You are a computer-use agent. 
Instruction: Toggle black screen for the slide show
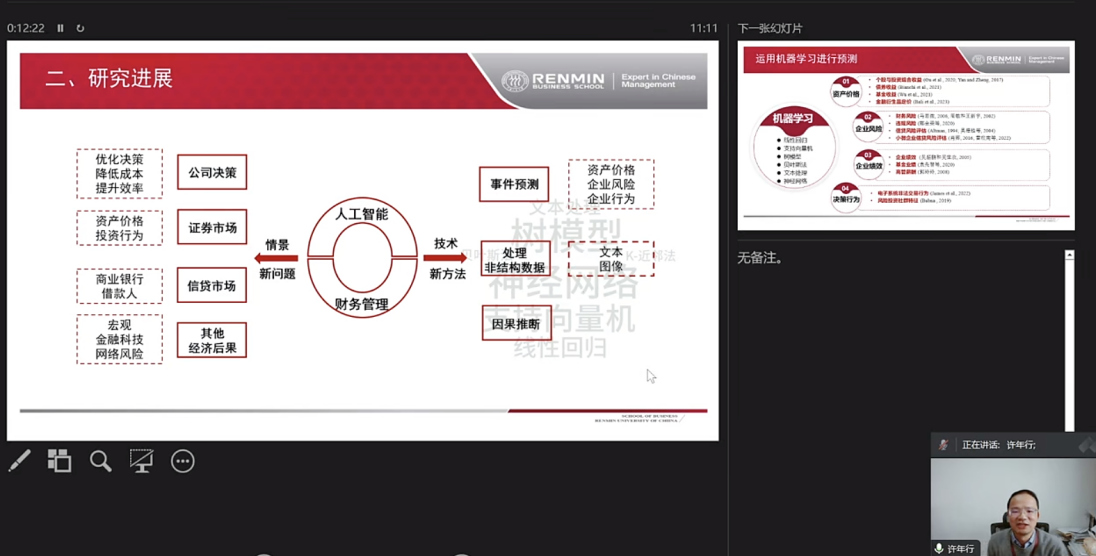141,461
